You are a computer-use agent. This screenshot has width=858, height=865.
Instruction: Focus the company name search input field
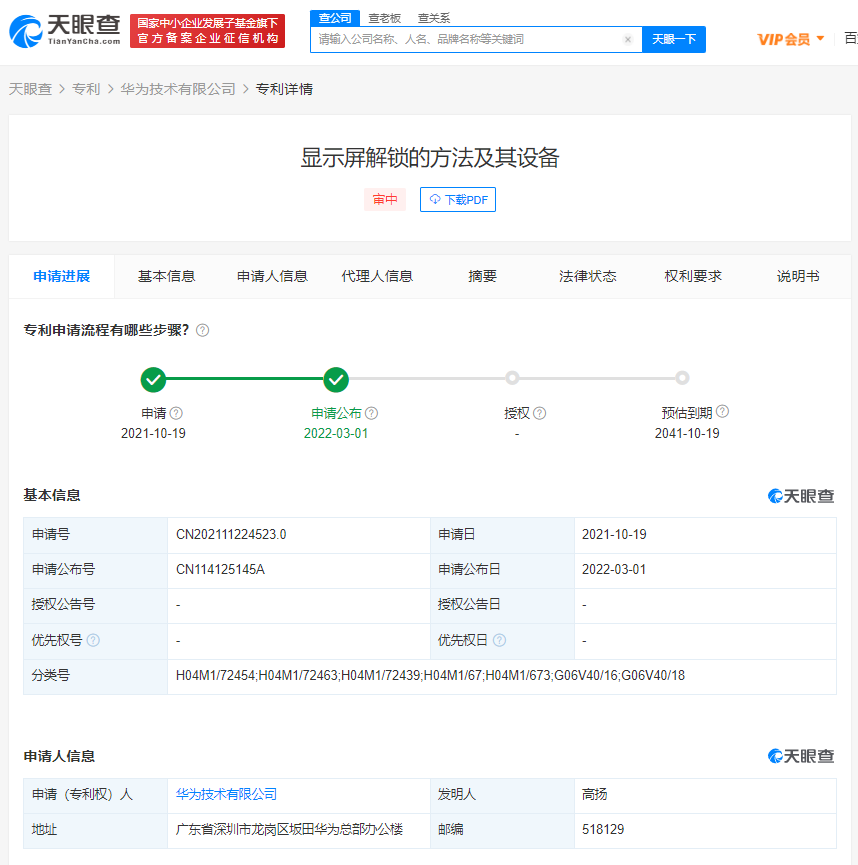[465, 39]
